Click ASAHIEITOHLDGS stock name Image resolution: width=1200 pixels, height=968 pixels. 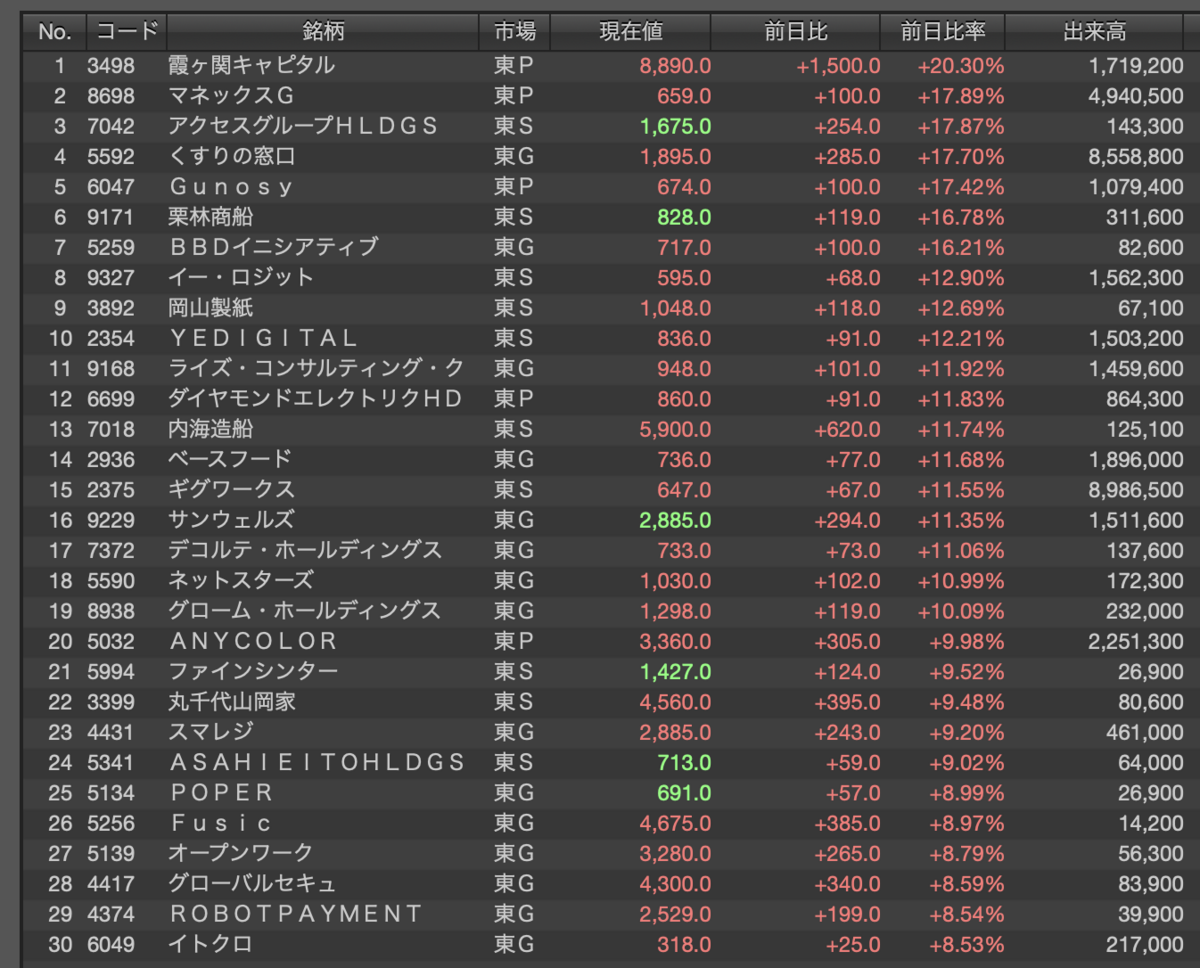coord(317,763)
